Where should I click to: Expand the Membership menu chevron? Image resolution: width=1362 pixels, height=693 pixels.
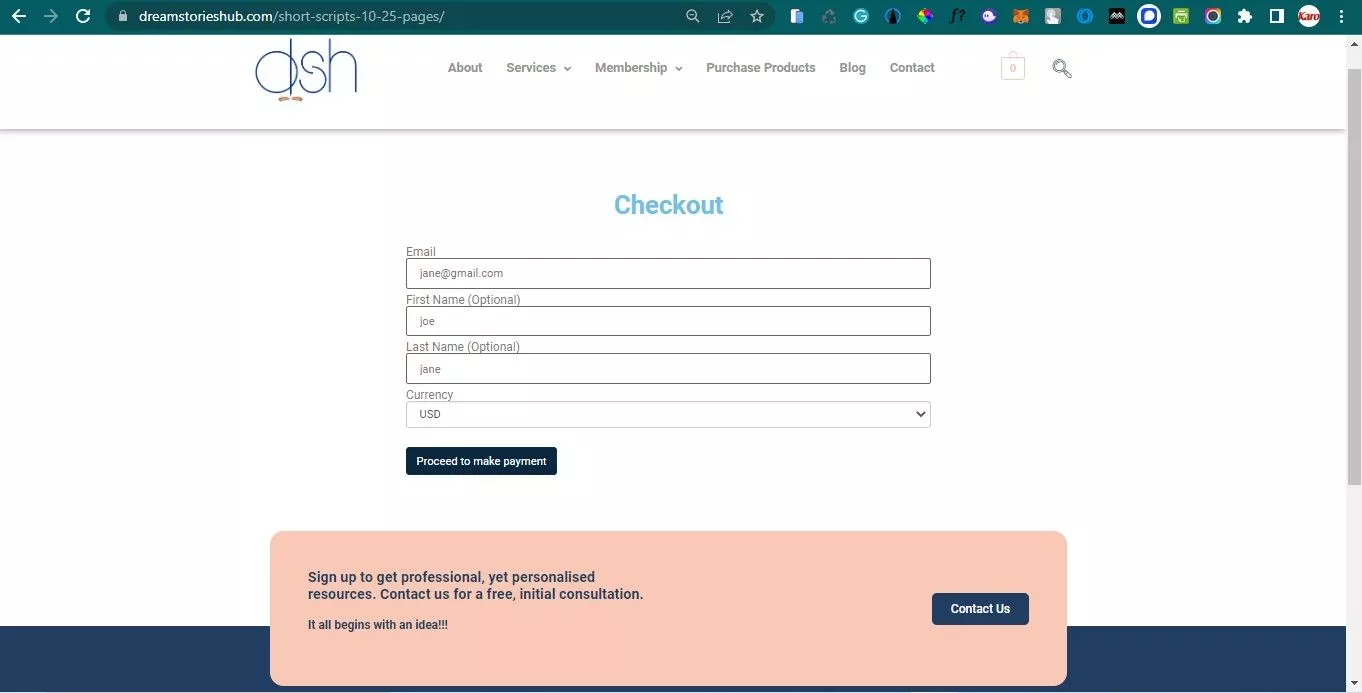(679, 68)
